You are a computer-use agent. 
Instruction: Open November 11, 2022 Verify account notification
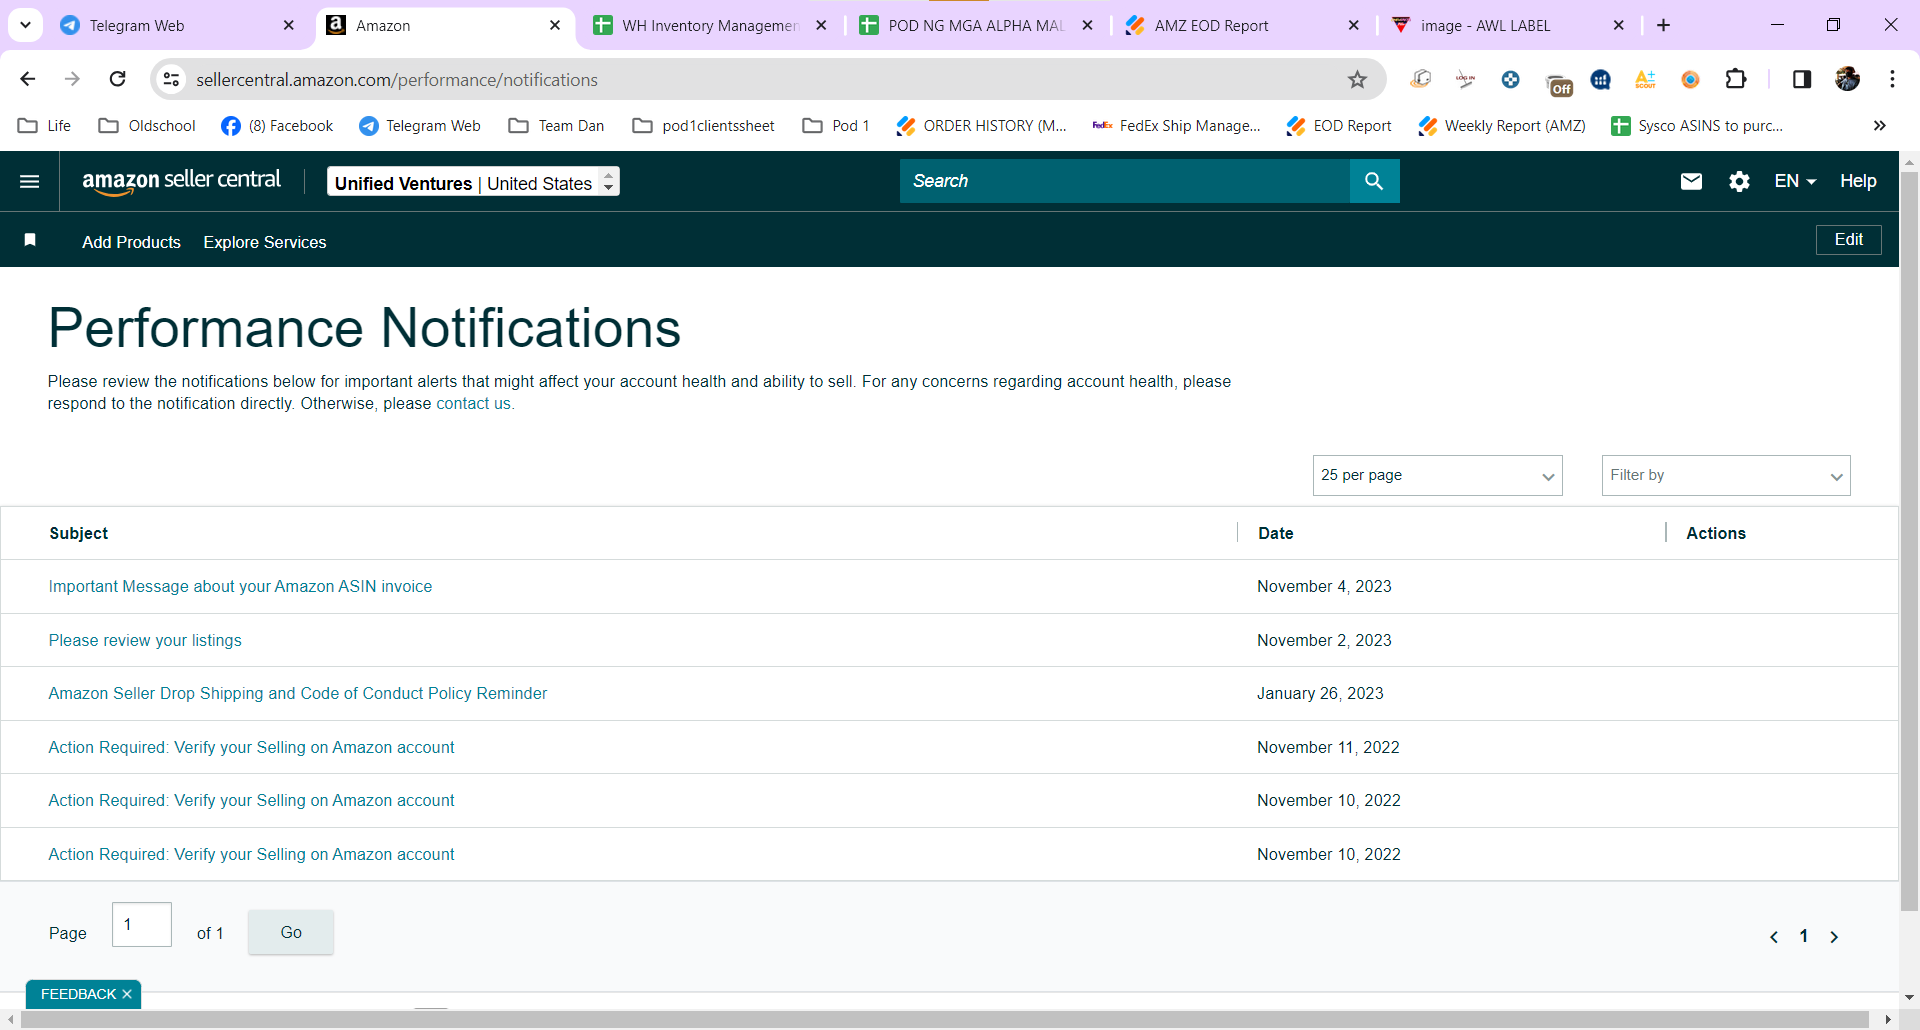coord(251,747)
